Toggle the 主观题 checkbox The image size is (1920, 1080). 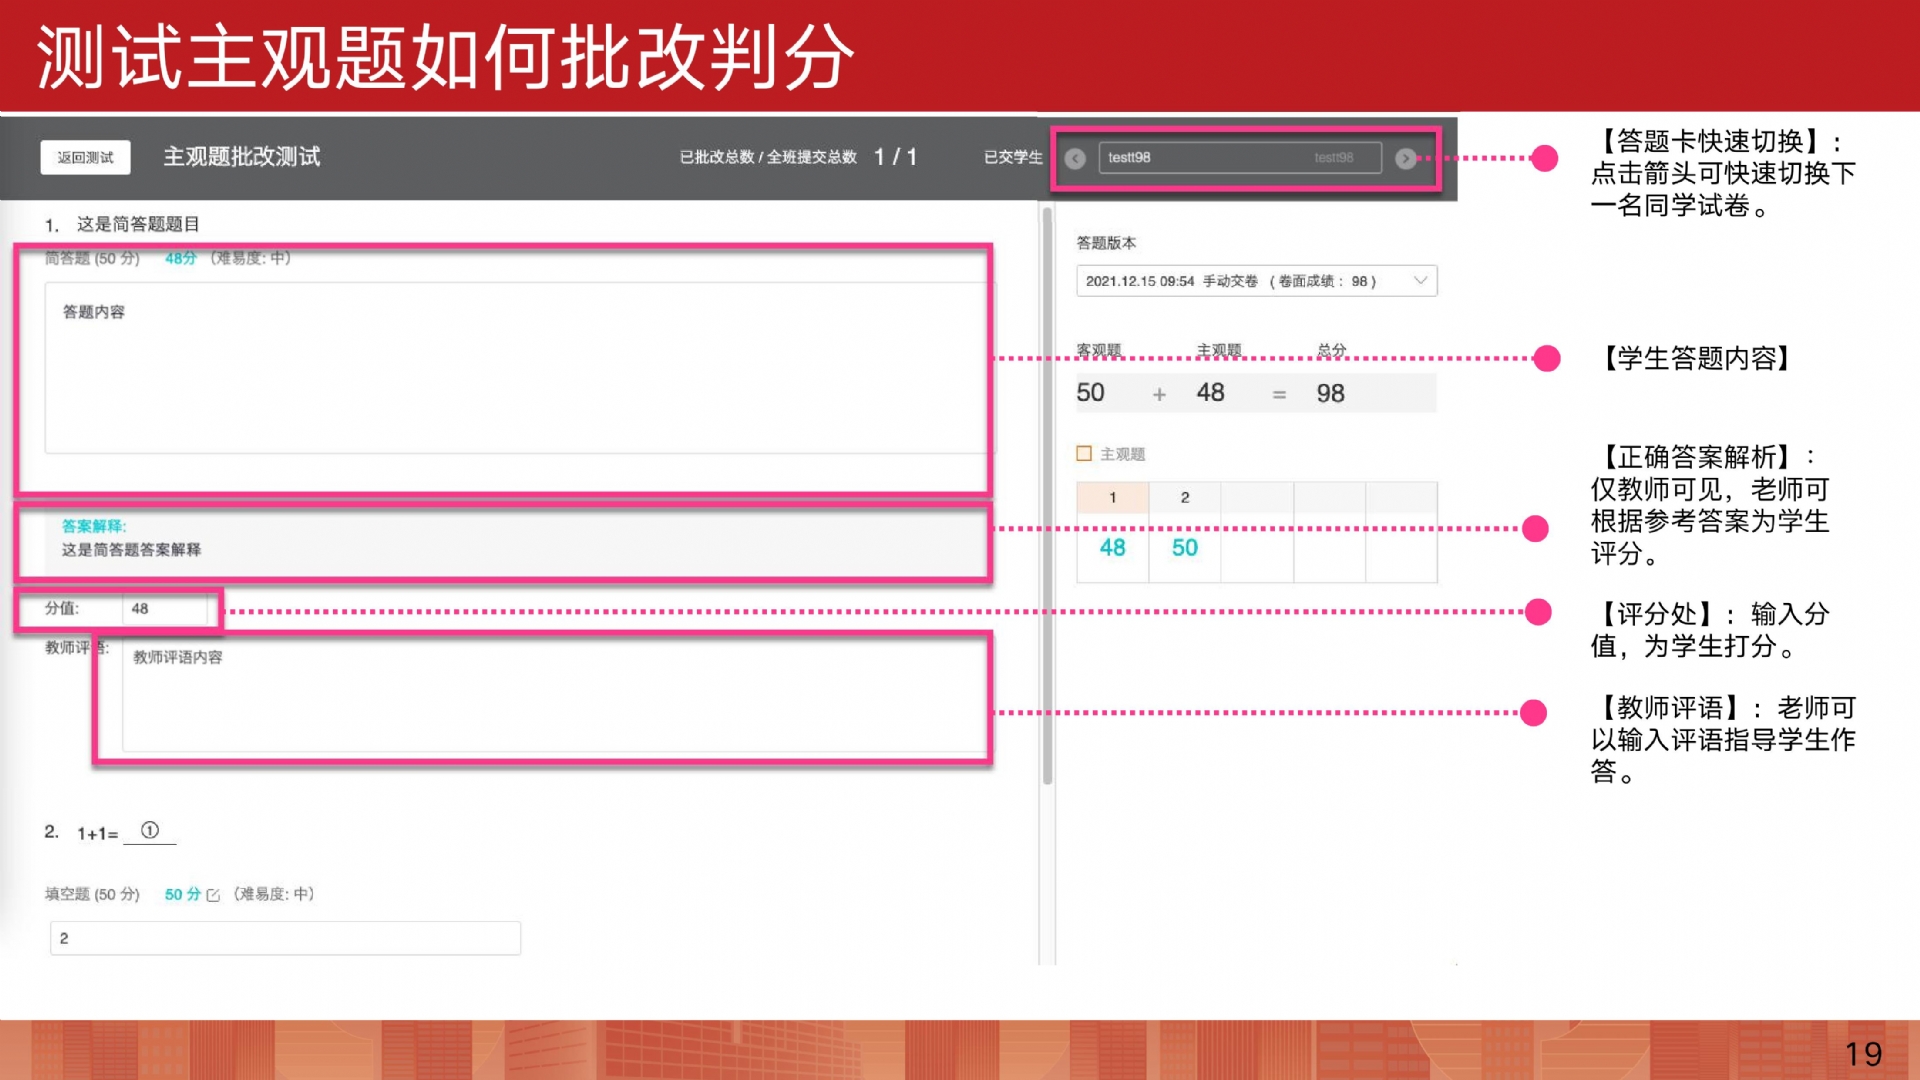click(1084, 454)
